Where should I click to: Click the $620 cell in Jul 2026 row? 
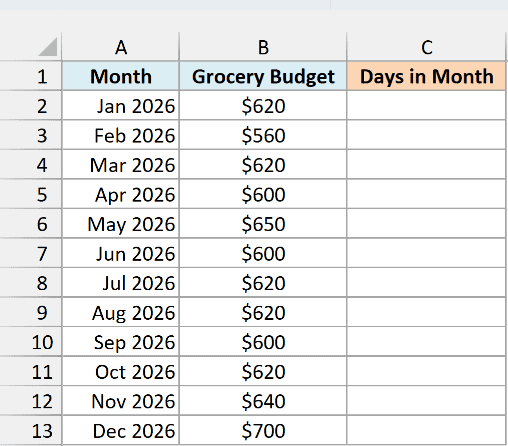point(263,282)
